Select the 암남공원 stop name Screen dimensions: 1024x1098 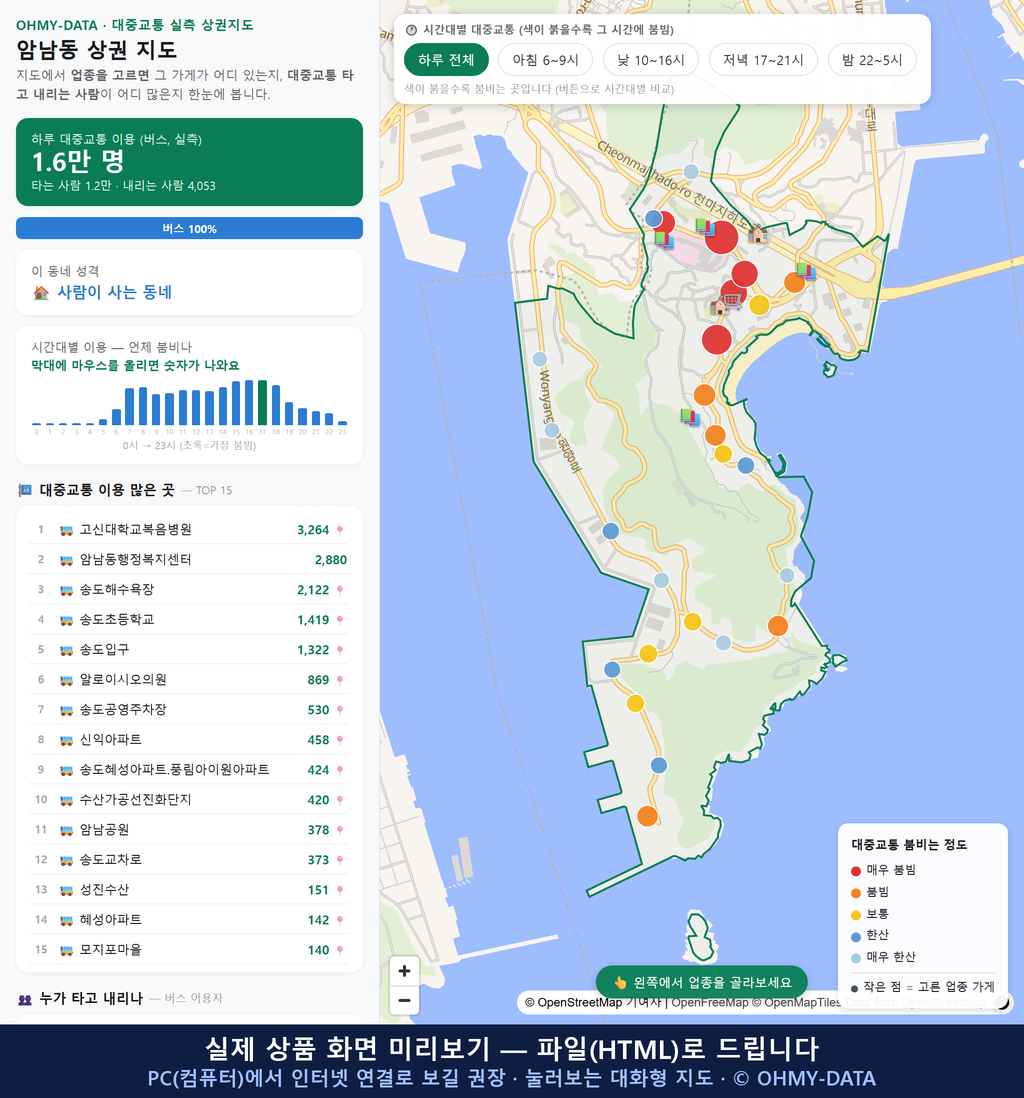(x=104, y=831)
